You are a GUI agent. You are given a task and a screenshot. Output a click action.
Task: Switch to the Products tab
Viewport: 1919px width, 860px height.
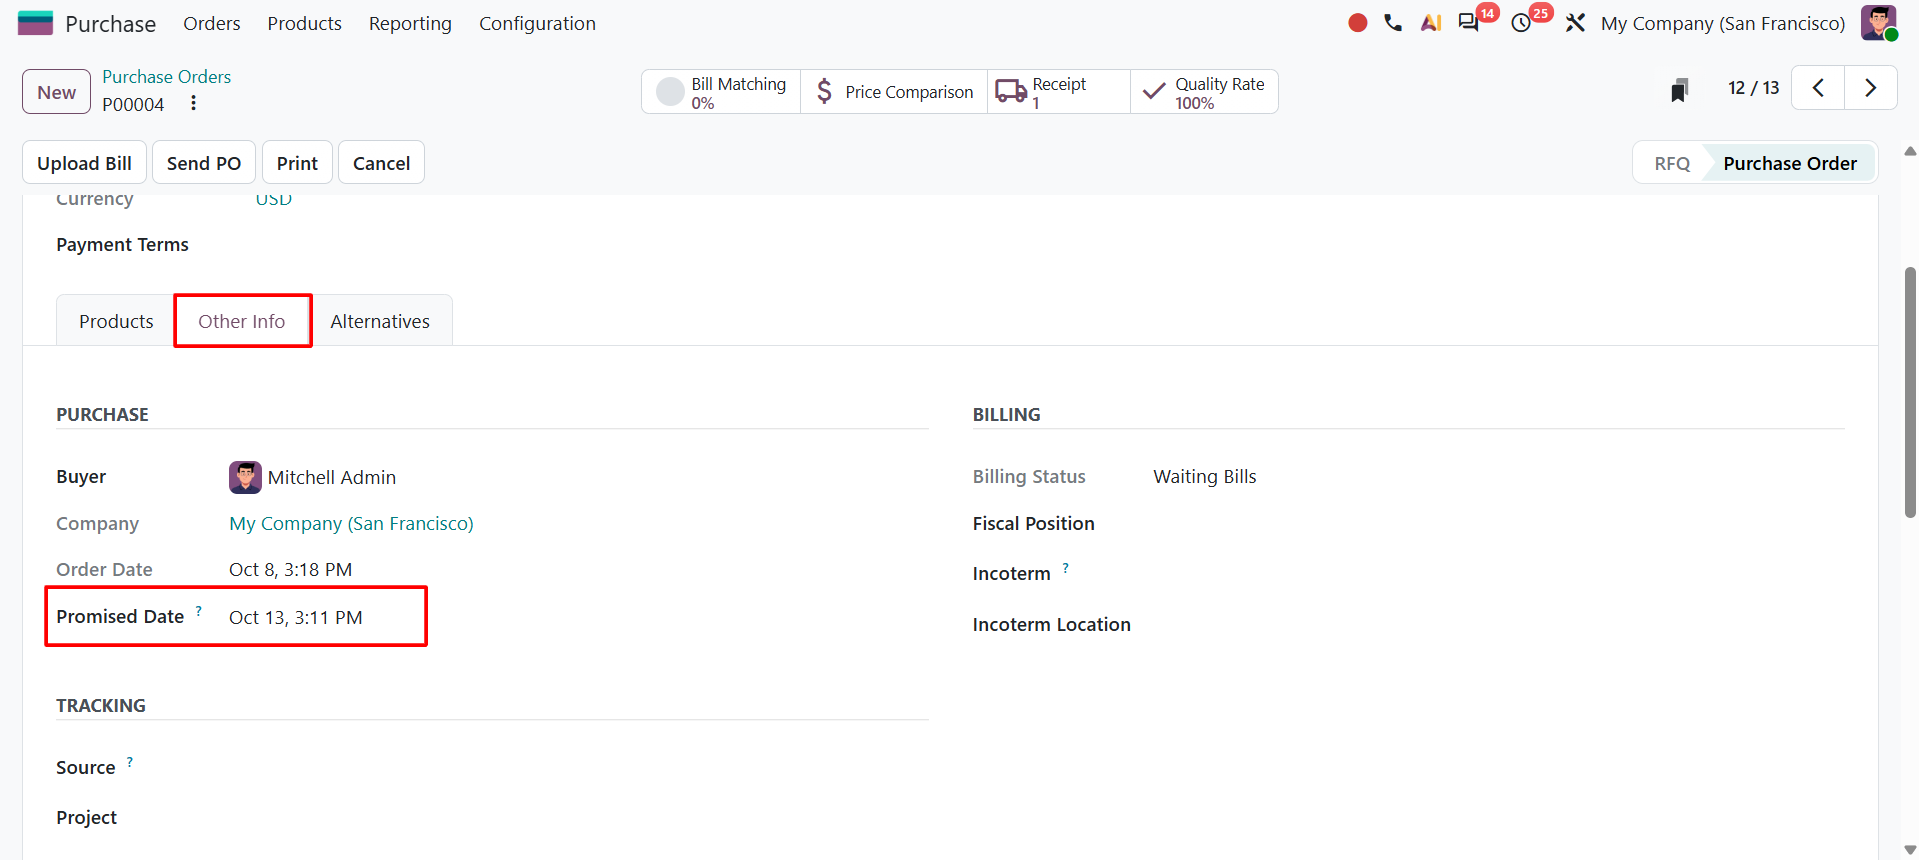tap(116, 321)
